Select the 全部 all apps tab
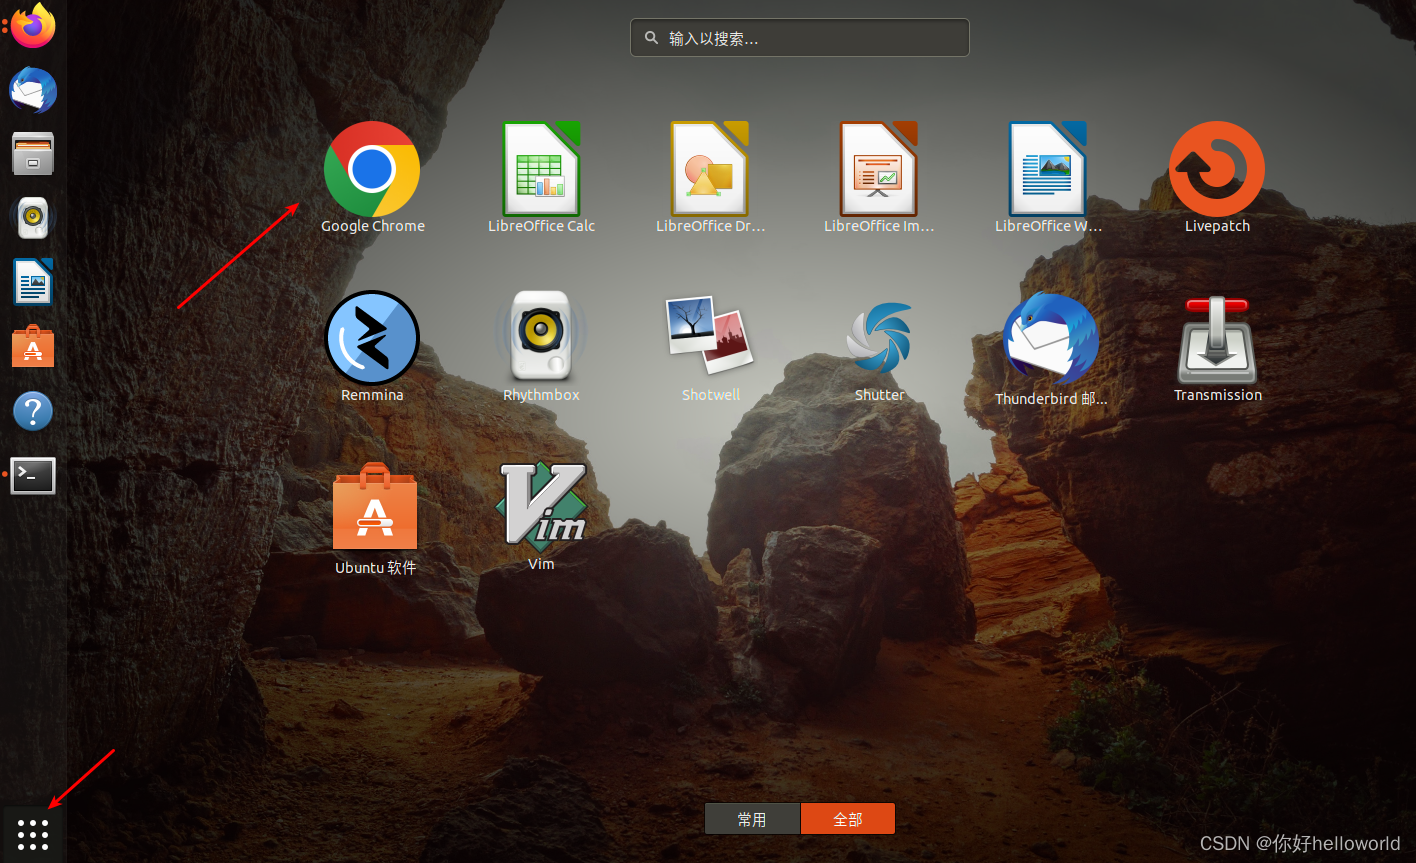The image size is (1416, 863). coord(848,819)
